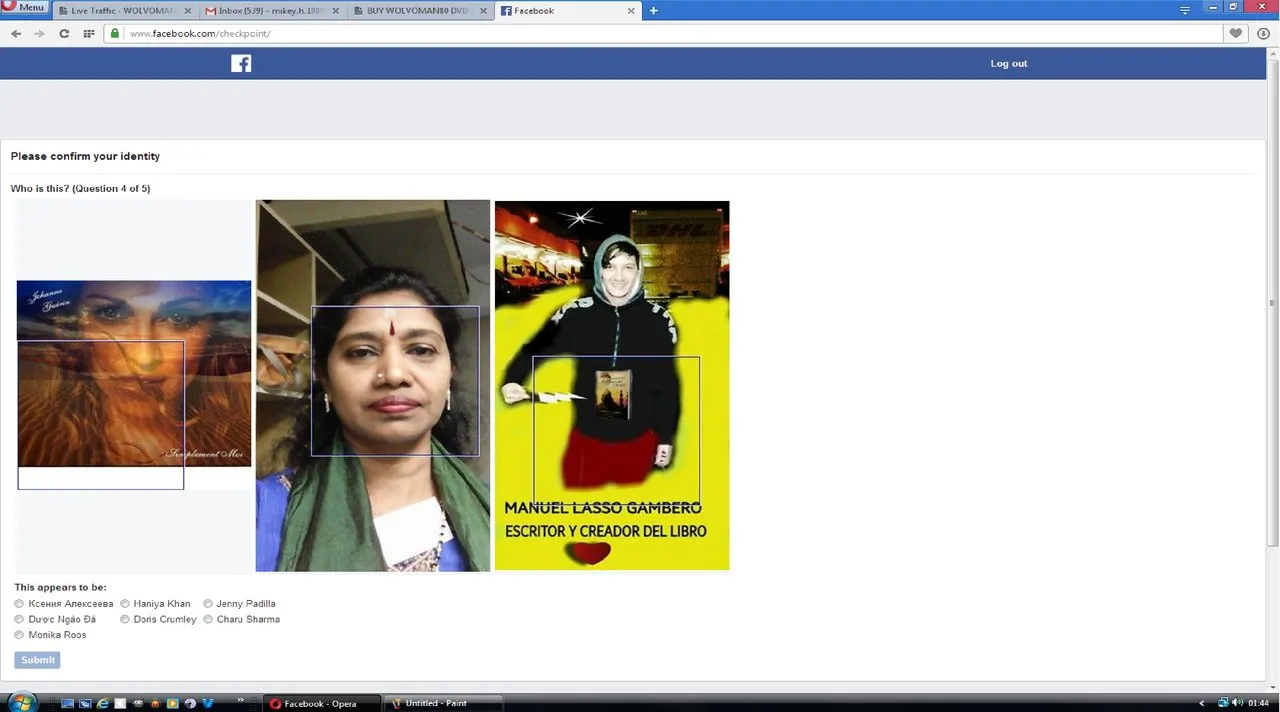The height and width of the screenshot is (712, 1280).
Task: Close the BUY WOLVOMAN80 DVD tab
Action: [x=482, y=11]
